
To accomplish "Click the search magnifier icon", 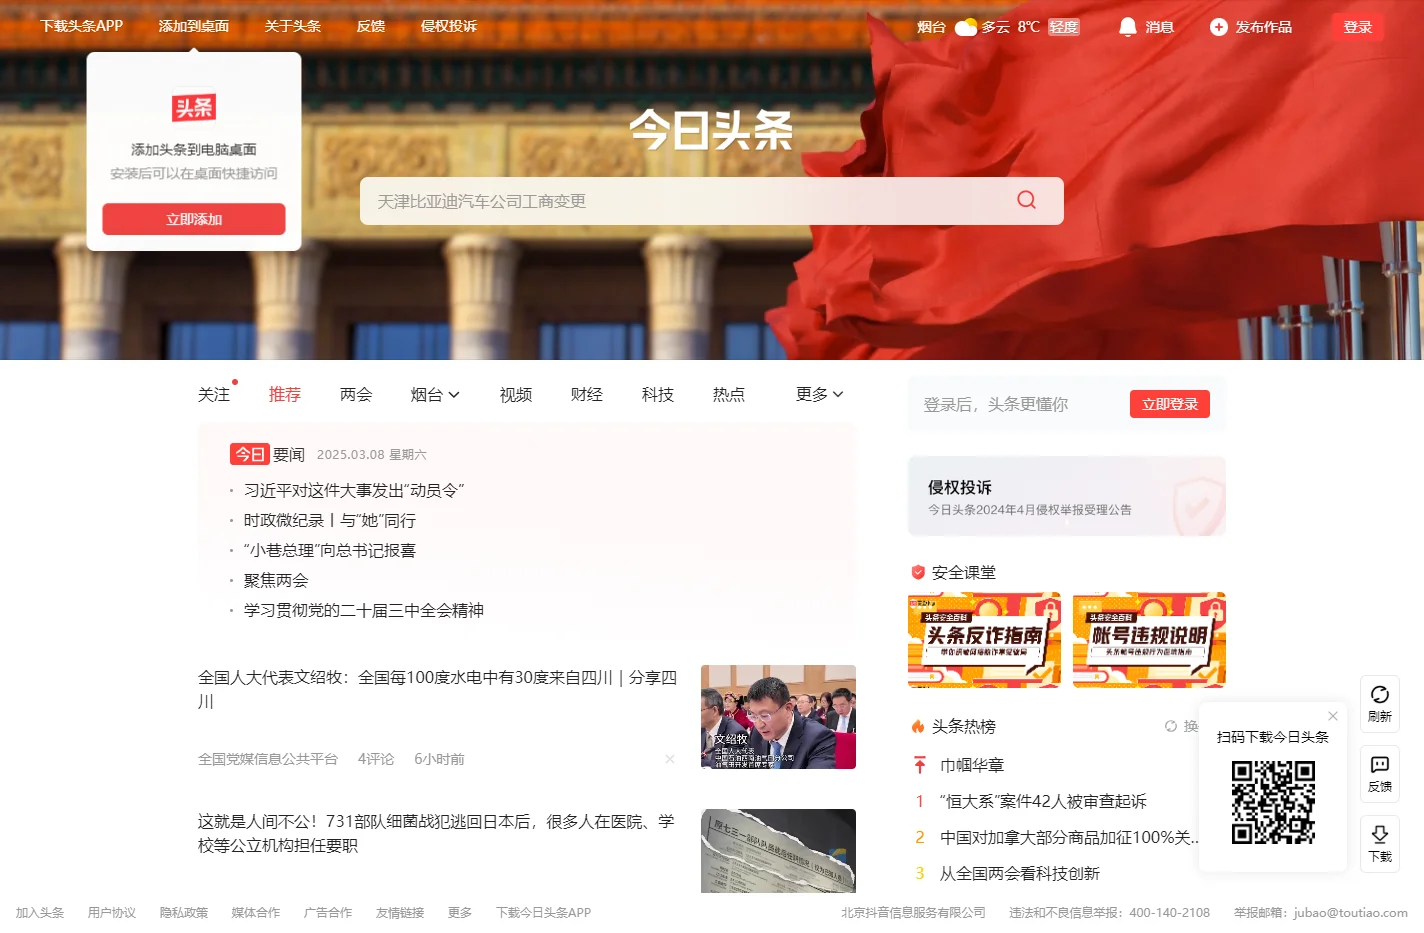I will click(1026, 200).
